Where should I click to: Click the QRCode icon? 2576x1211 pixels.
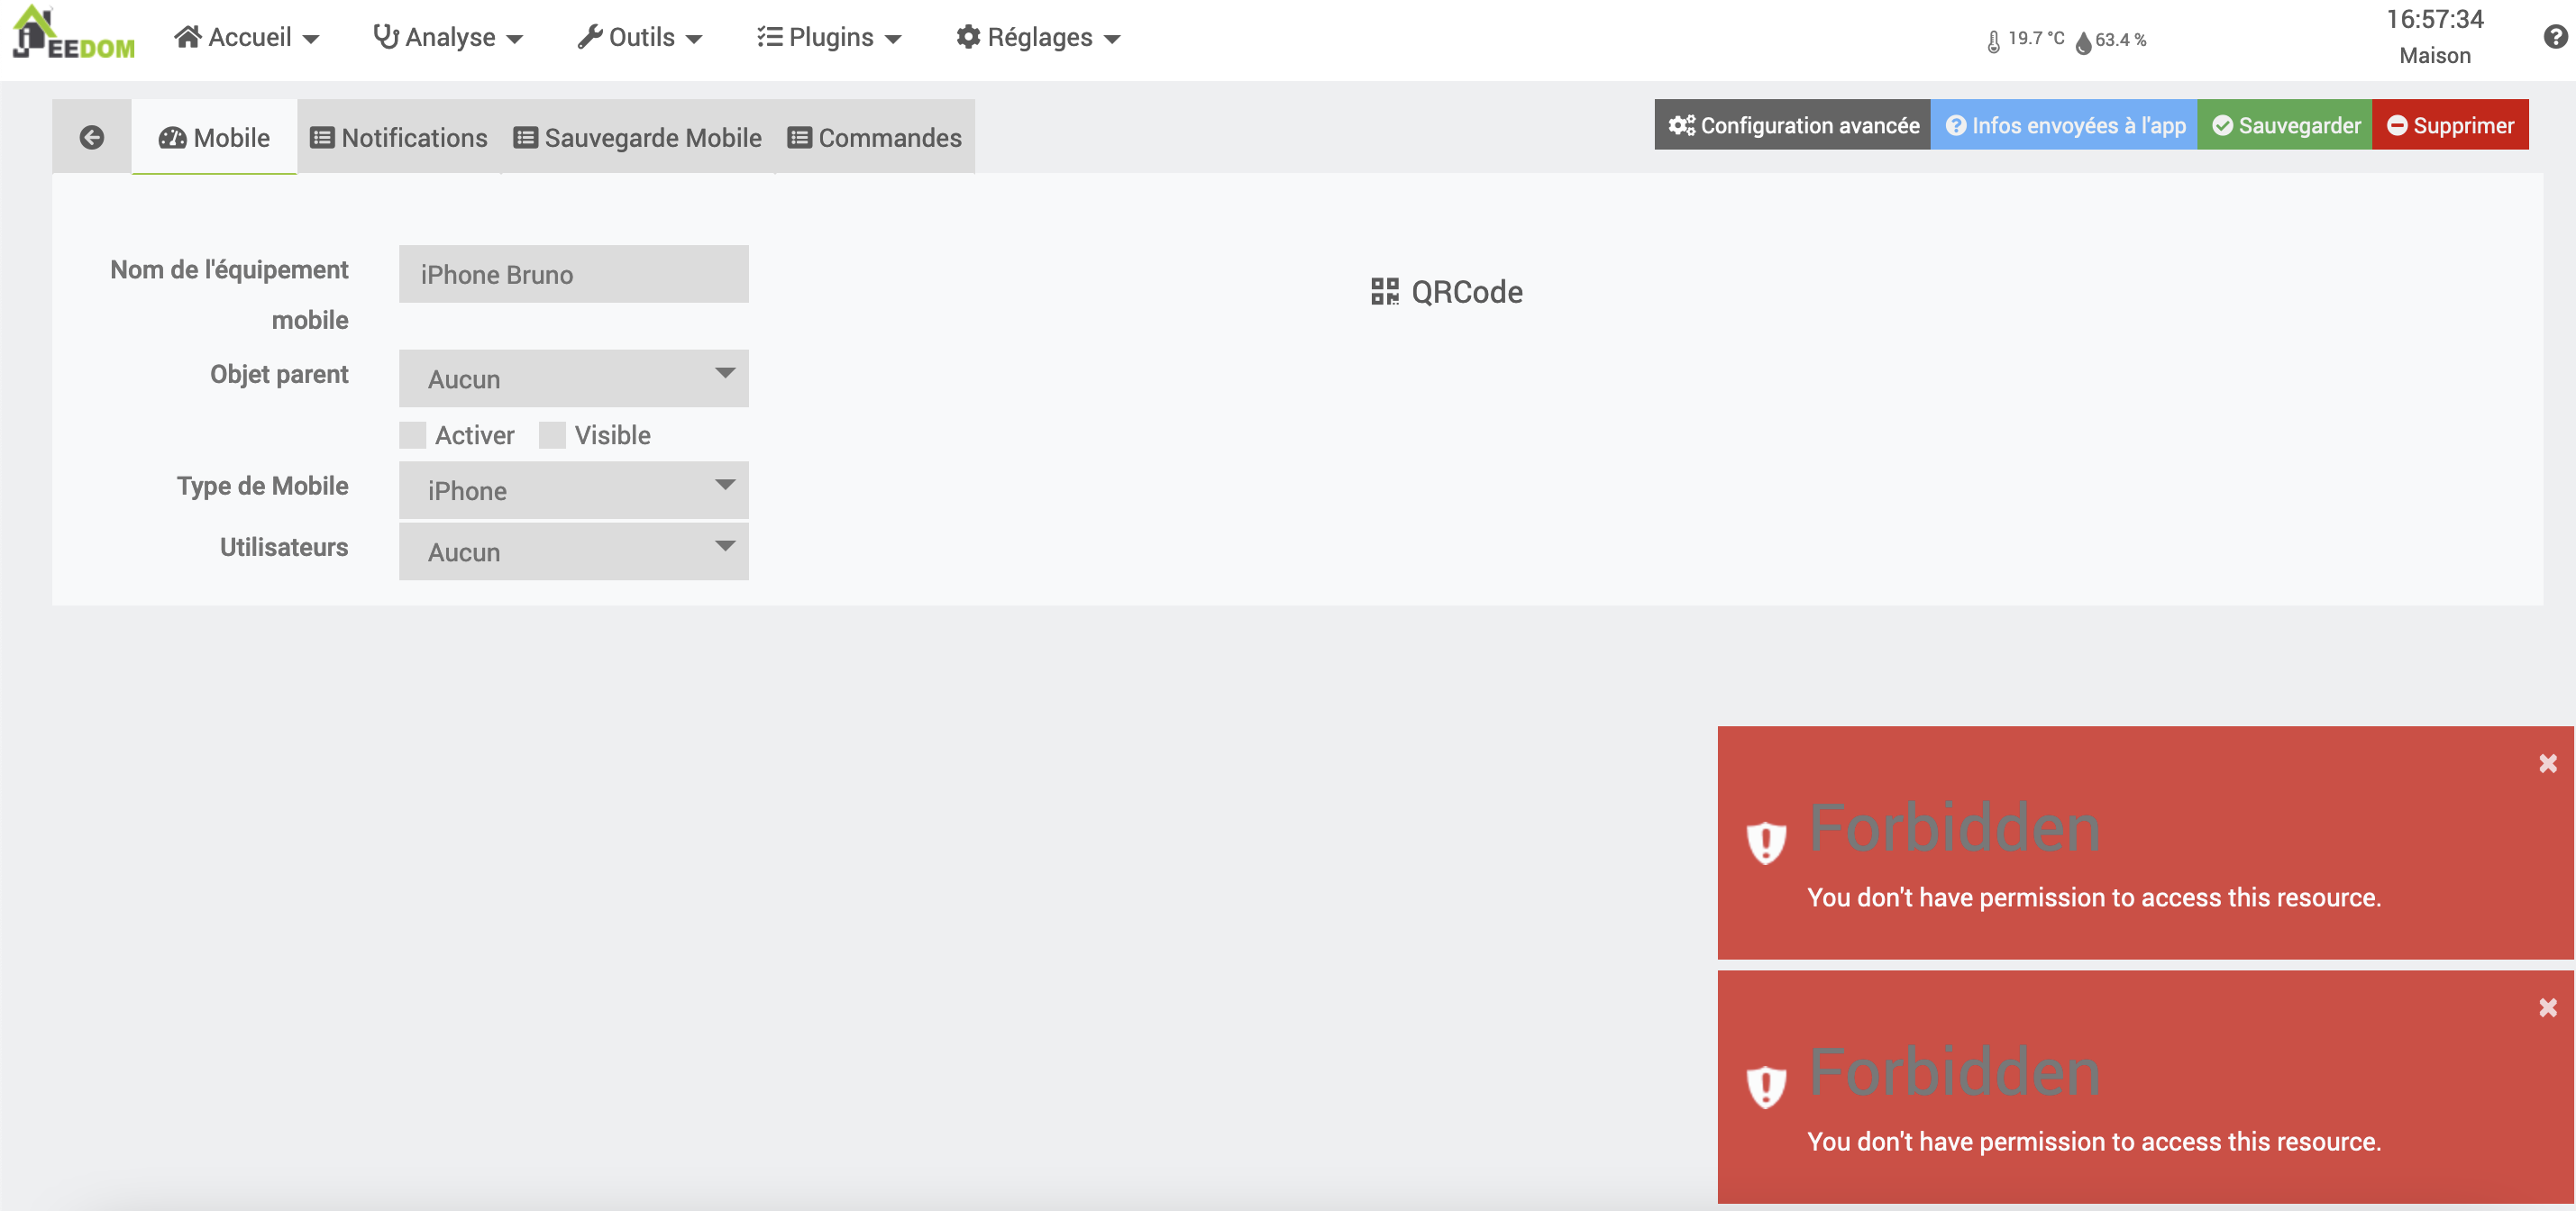coord(1384,292)
